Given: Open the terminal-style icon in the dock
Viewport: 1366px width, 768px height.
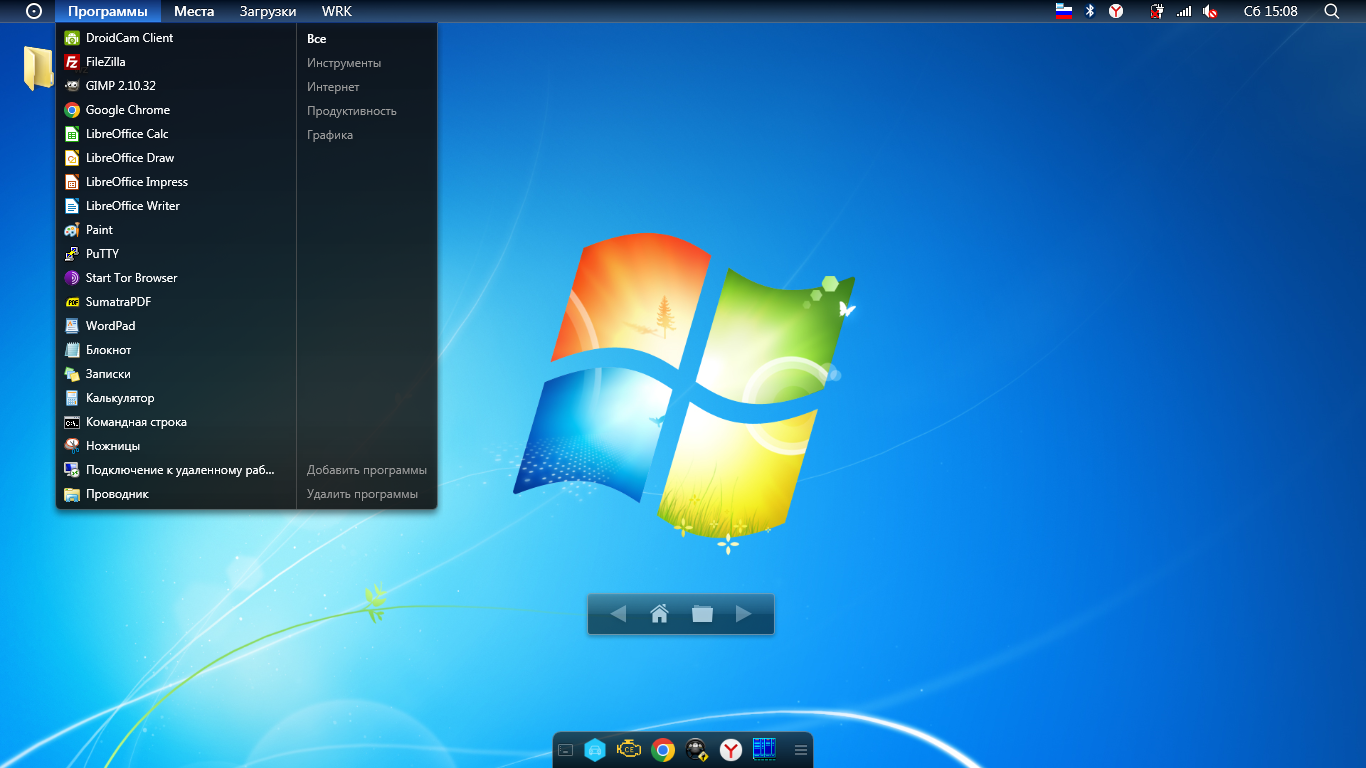Looking at the screenshot, I should click(x=565, y=750).
